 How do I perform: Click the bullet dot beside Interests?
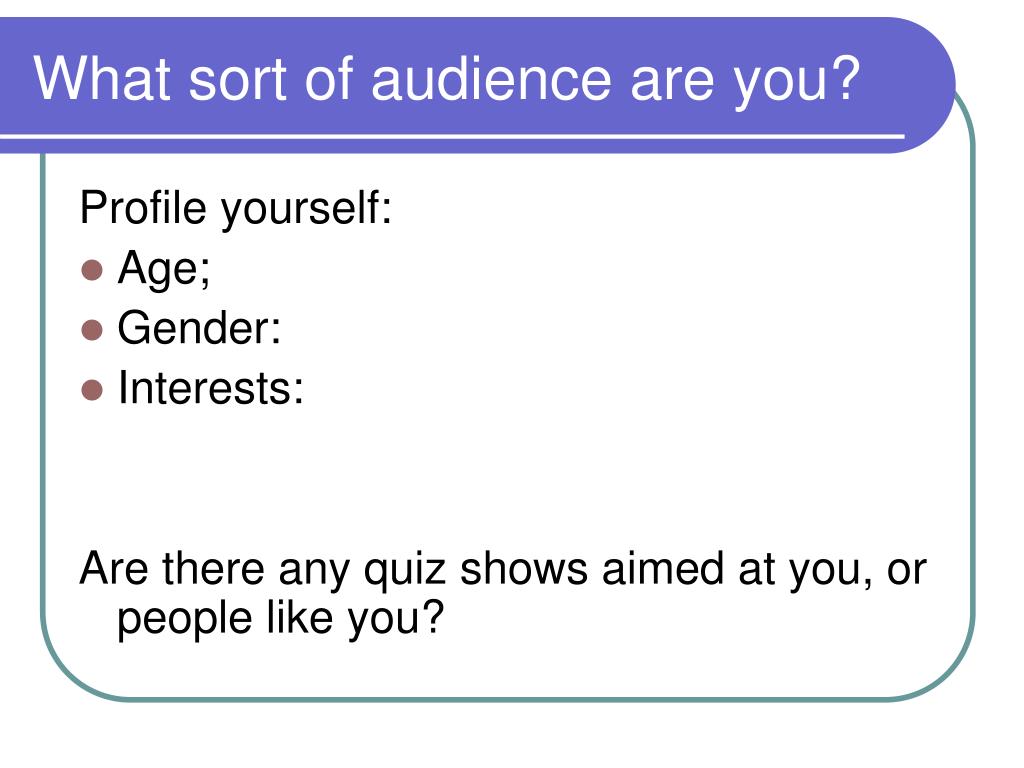(x=92, y=390)
